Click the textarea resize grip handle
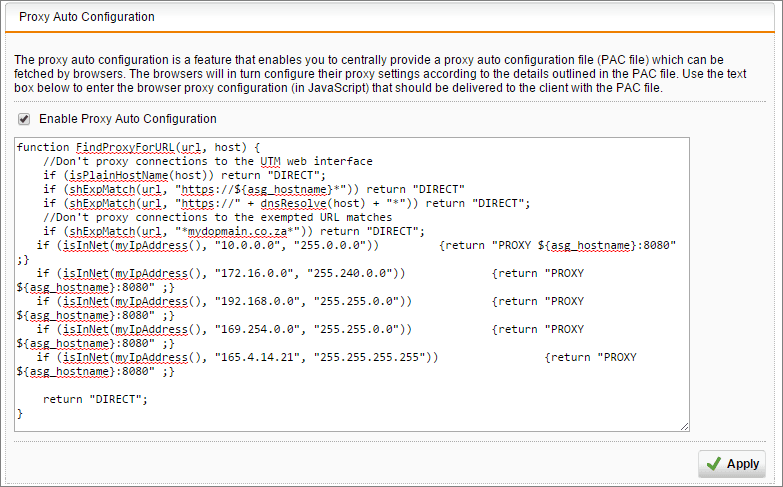The width and height of the screenshot is (783, 487). pos(685,427)
